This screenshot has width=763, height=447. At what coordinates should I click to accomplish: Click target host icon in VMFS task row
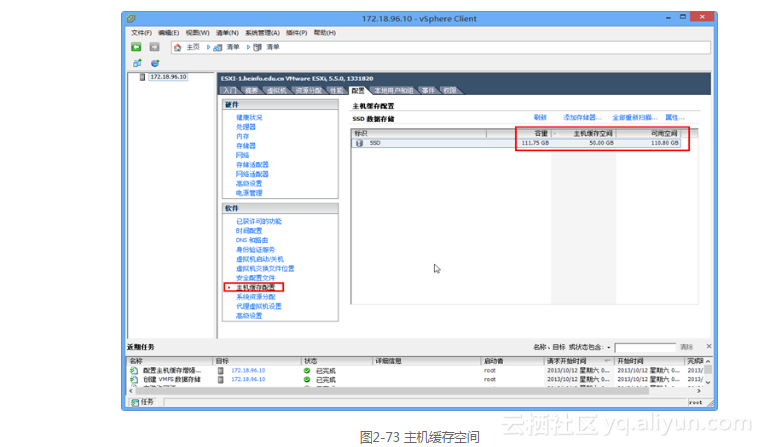(x=220, y=379)
